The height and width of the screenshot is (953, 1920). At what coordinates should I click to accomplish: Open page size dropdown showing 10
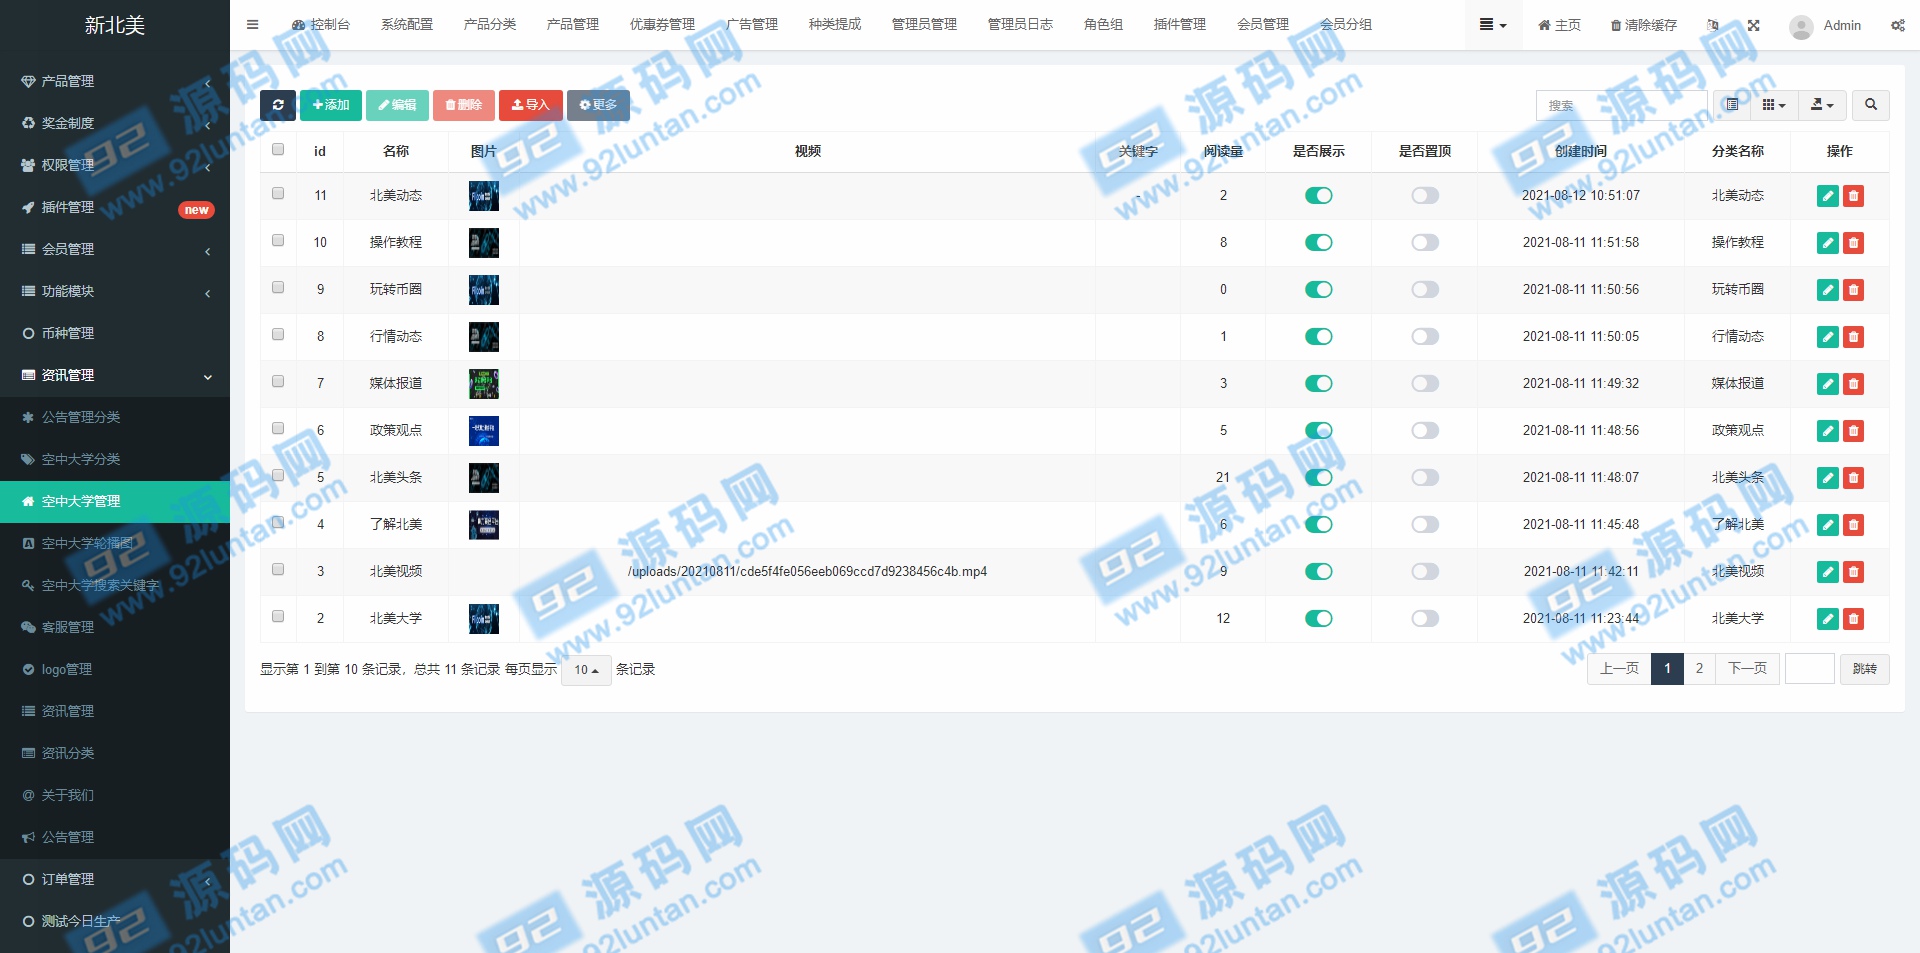click(586, 670)
